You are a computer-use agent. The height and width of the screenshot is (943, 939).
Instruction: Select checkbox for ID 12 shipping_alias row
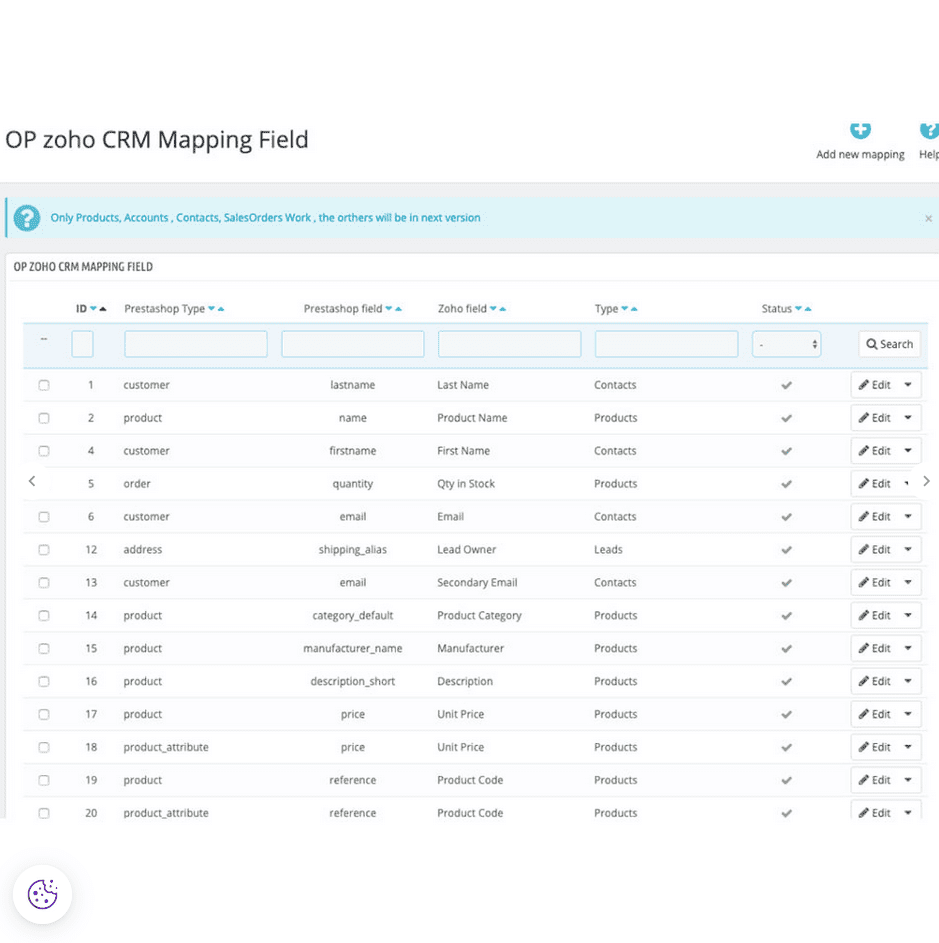(x=44, y=550)
